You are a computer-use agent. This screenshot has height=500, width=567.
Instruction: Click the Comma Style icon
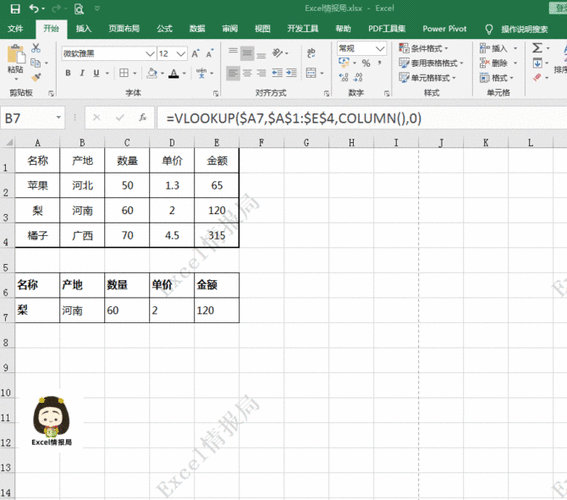click(x=380, y=63)
